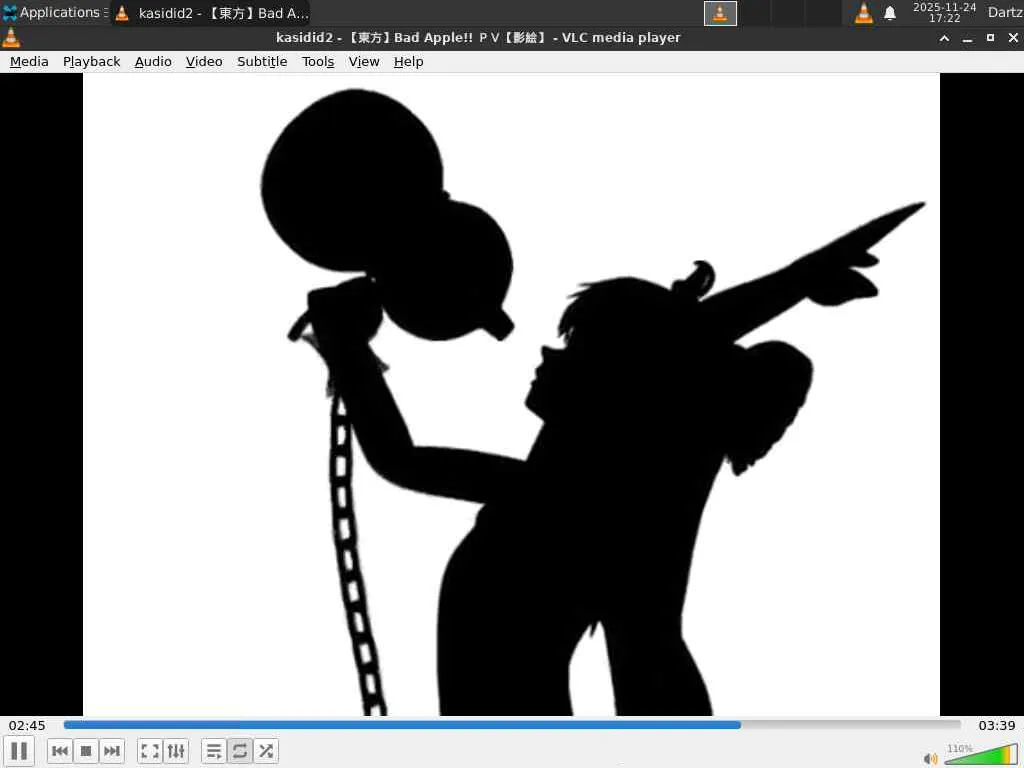
Task: Open the View menu
Action: pyautogui.click(x=364, y=61)
